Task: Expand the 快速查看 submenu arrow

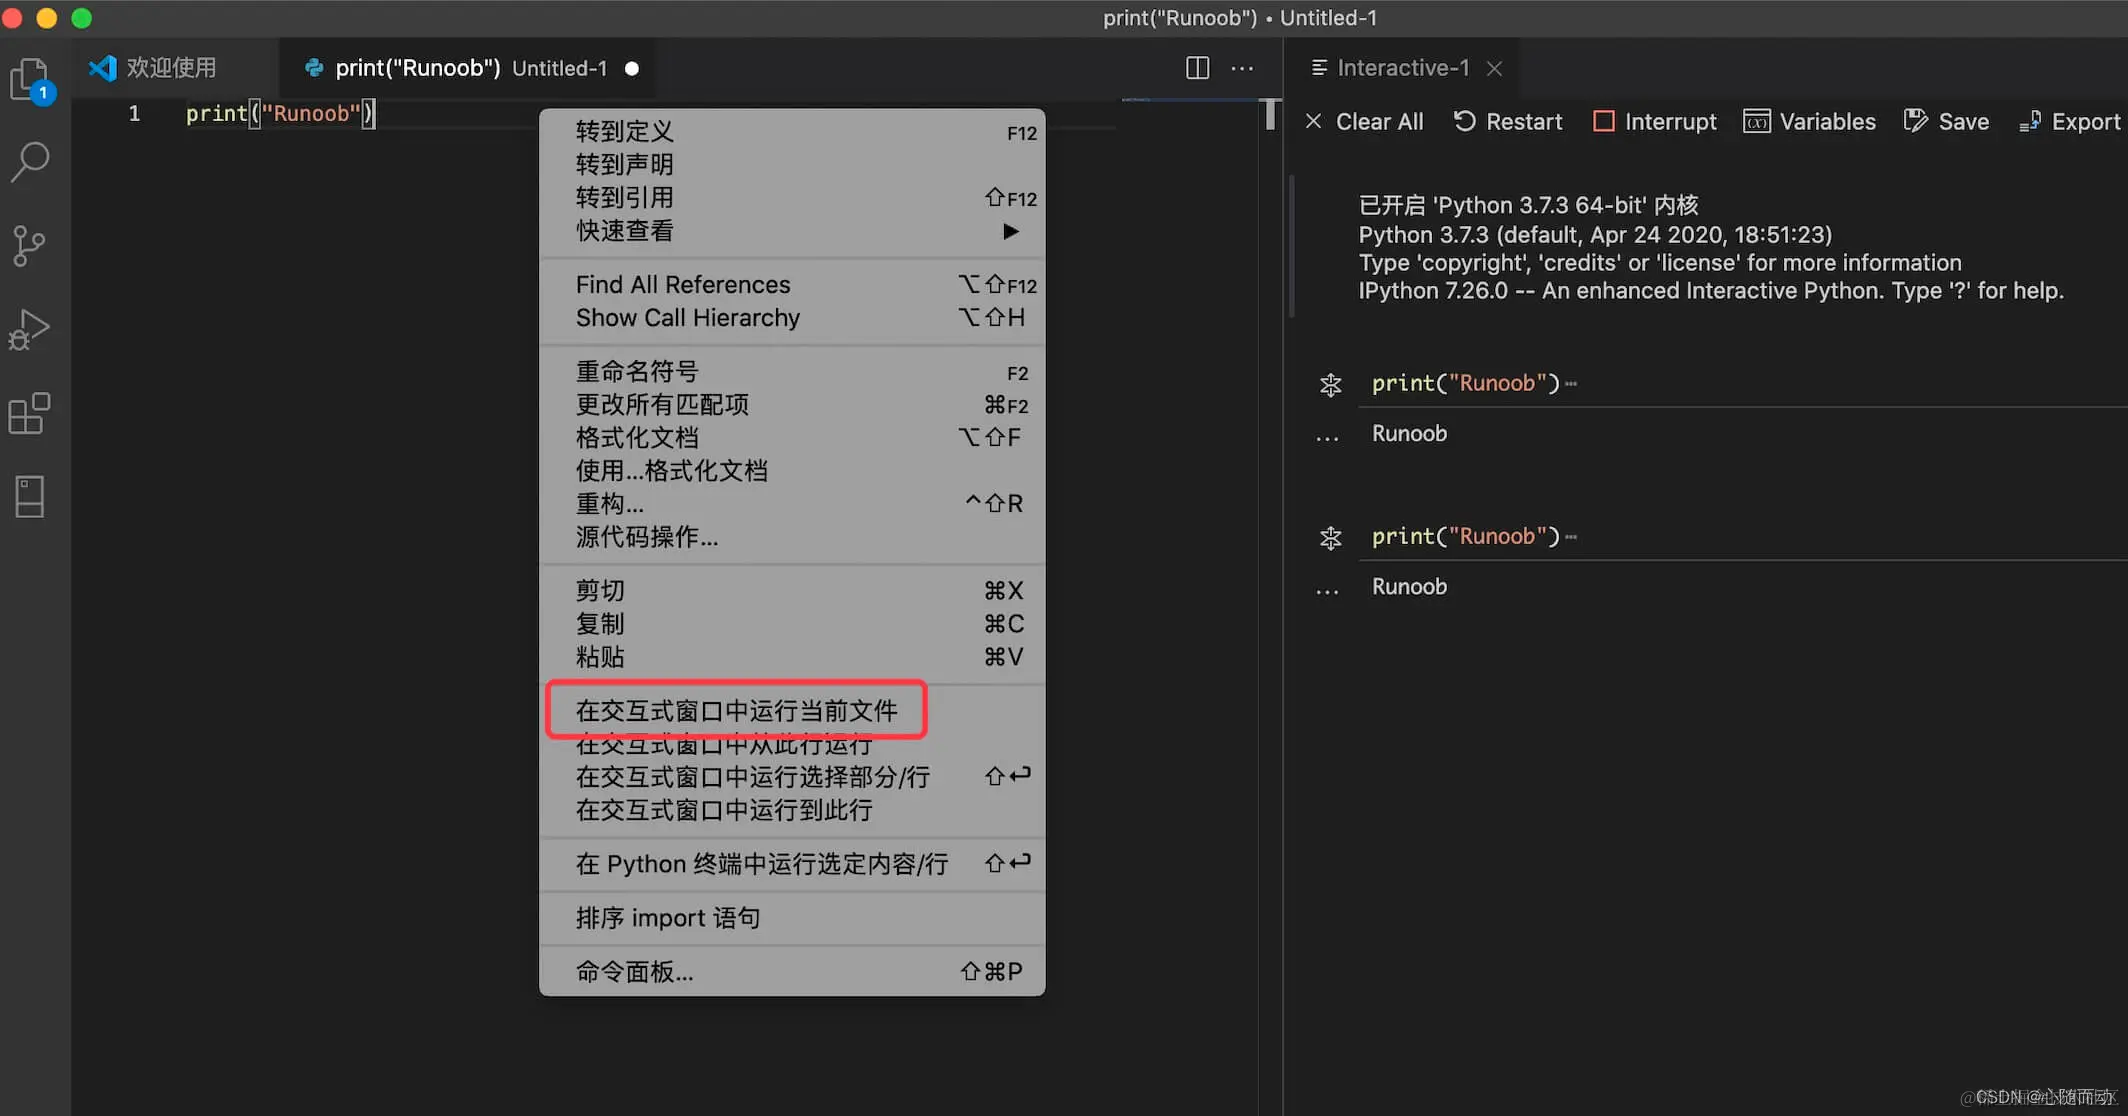Action: point(1010,231)
